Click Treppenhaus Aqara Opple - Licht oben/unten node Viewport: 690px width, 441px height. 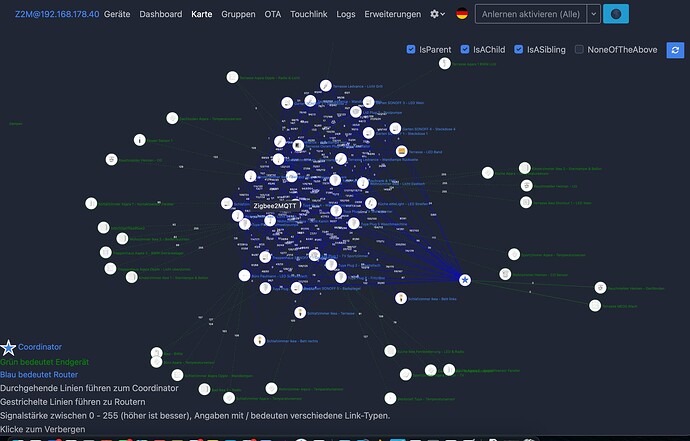click(x=110, y=268)
